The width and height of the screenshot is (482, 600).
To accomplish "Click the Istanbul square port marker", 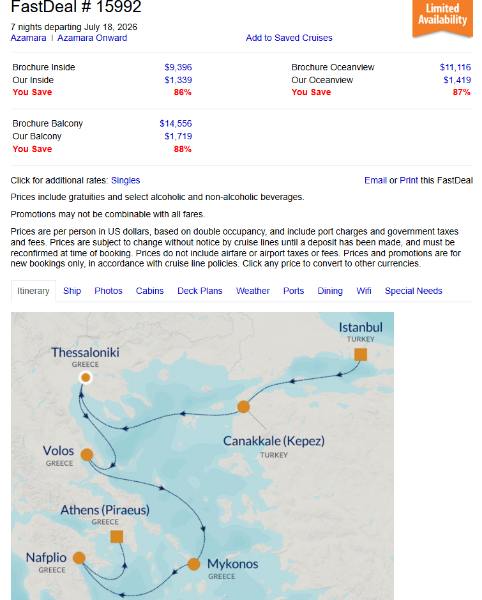I will coord(360,354).
